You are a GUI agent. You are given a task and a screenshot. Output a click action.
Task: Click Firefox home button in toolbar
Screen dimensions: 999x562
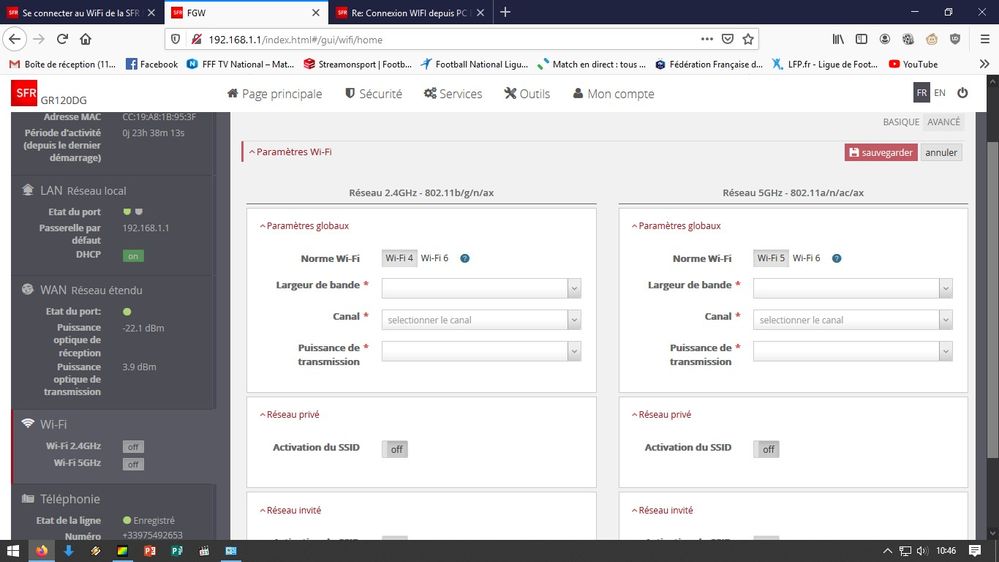86,39
